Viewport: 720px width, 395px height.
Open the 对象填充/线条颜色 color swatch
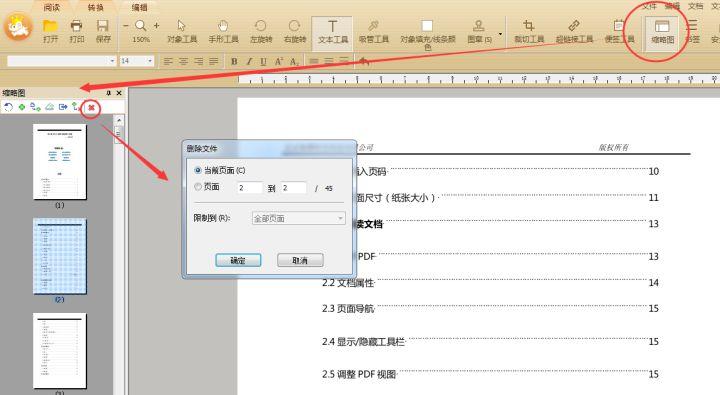pos(427,26)
